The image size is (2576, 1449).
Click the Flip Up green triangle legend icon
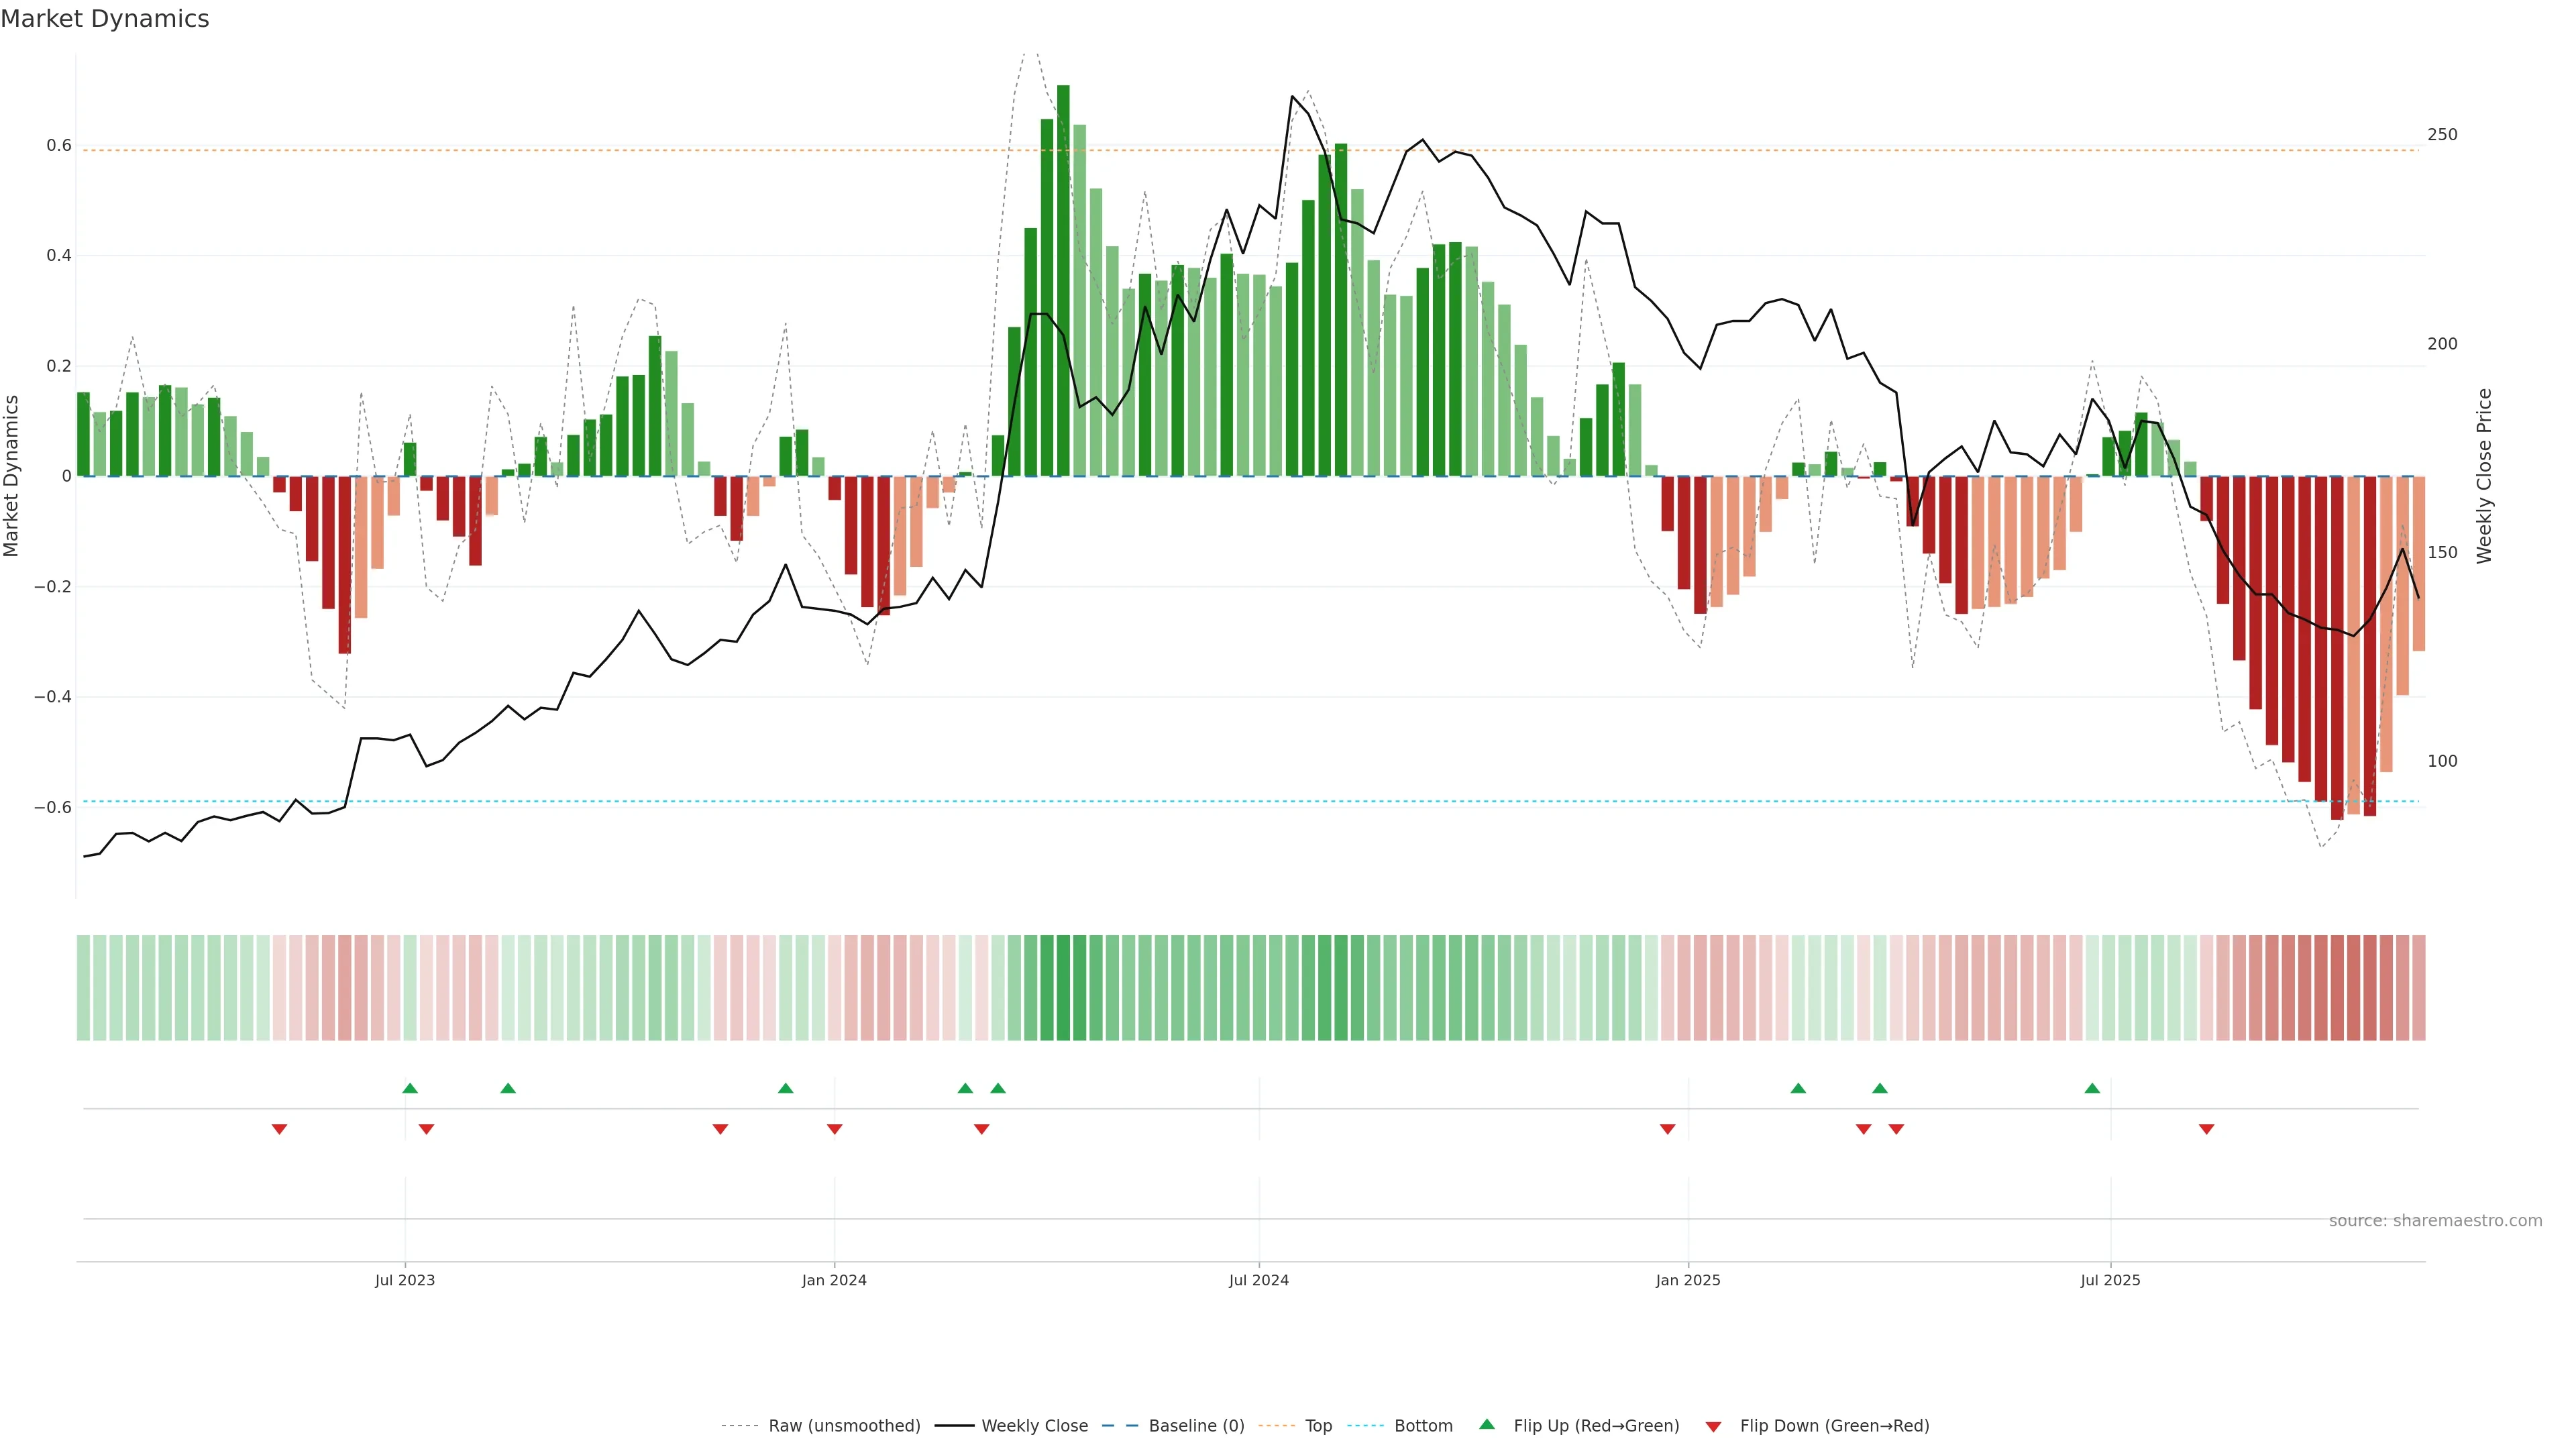[1486, 1424]
